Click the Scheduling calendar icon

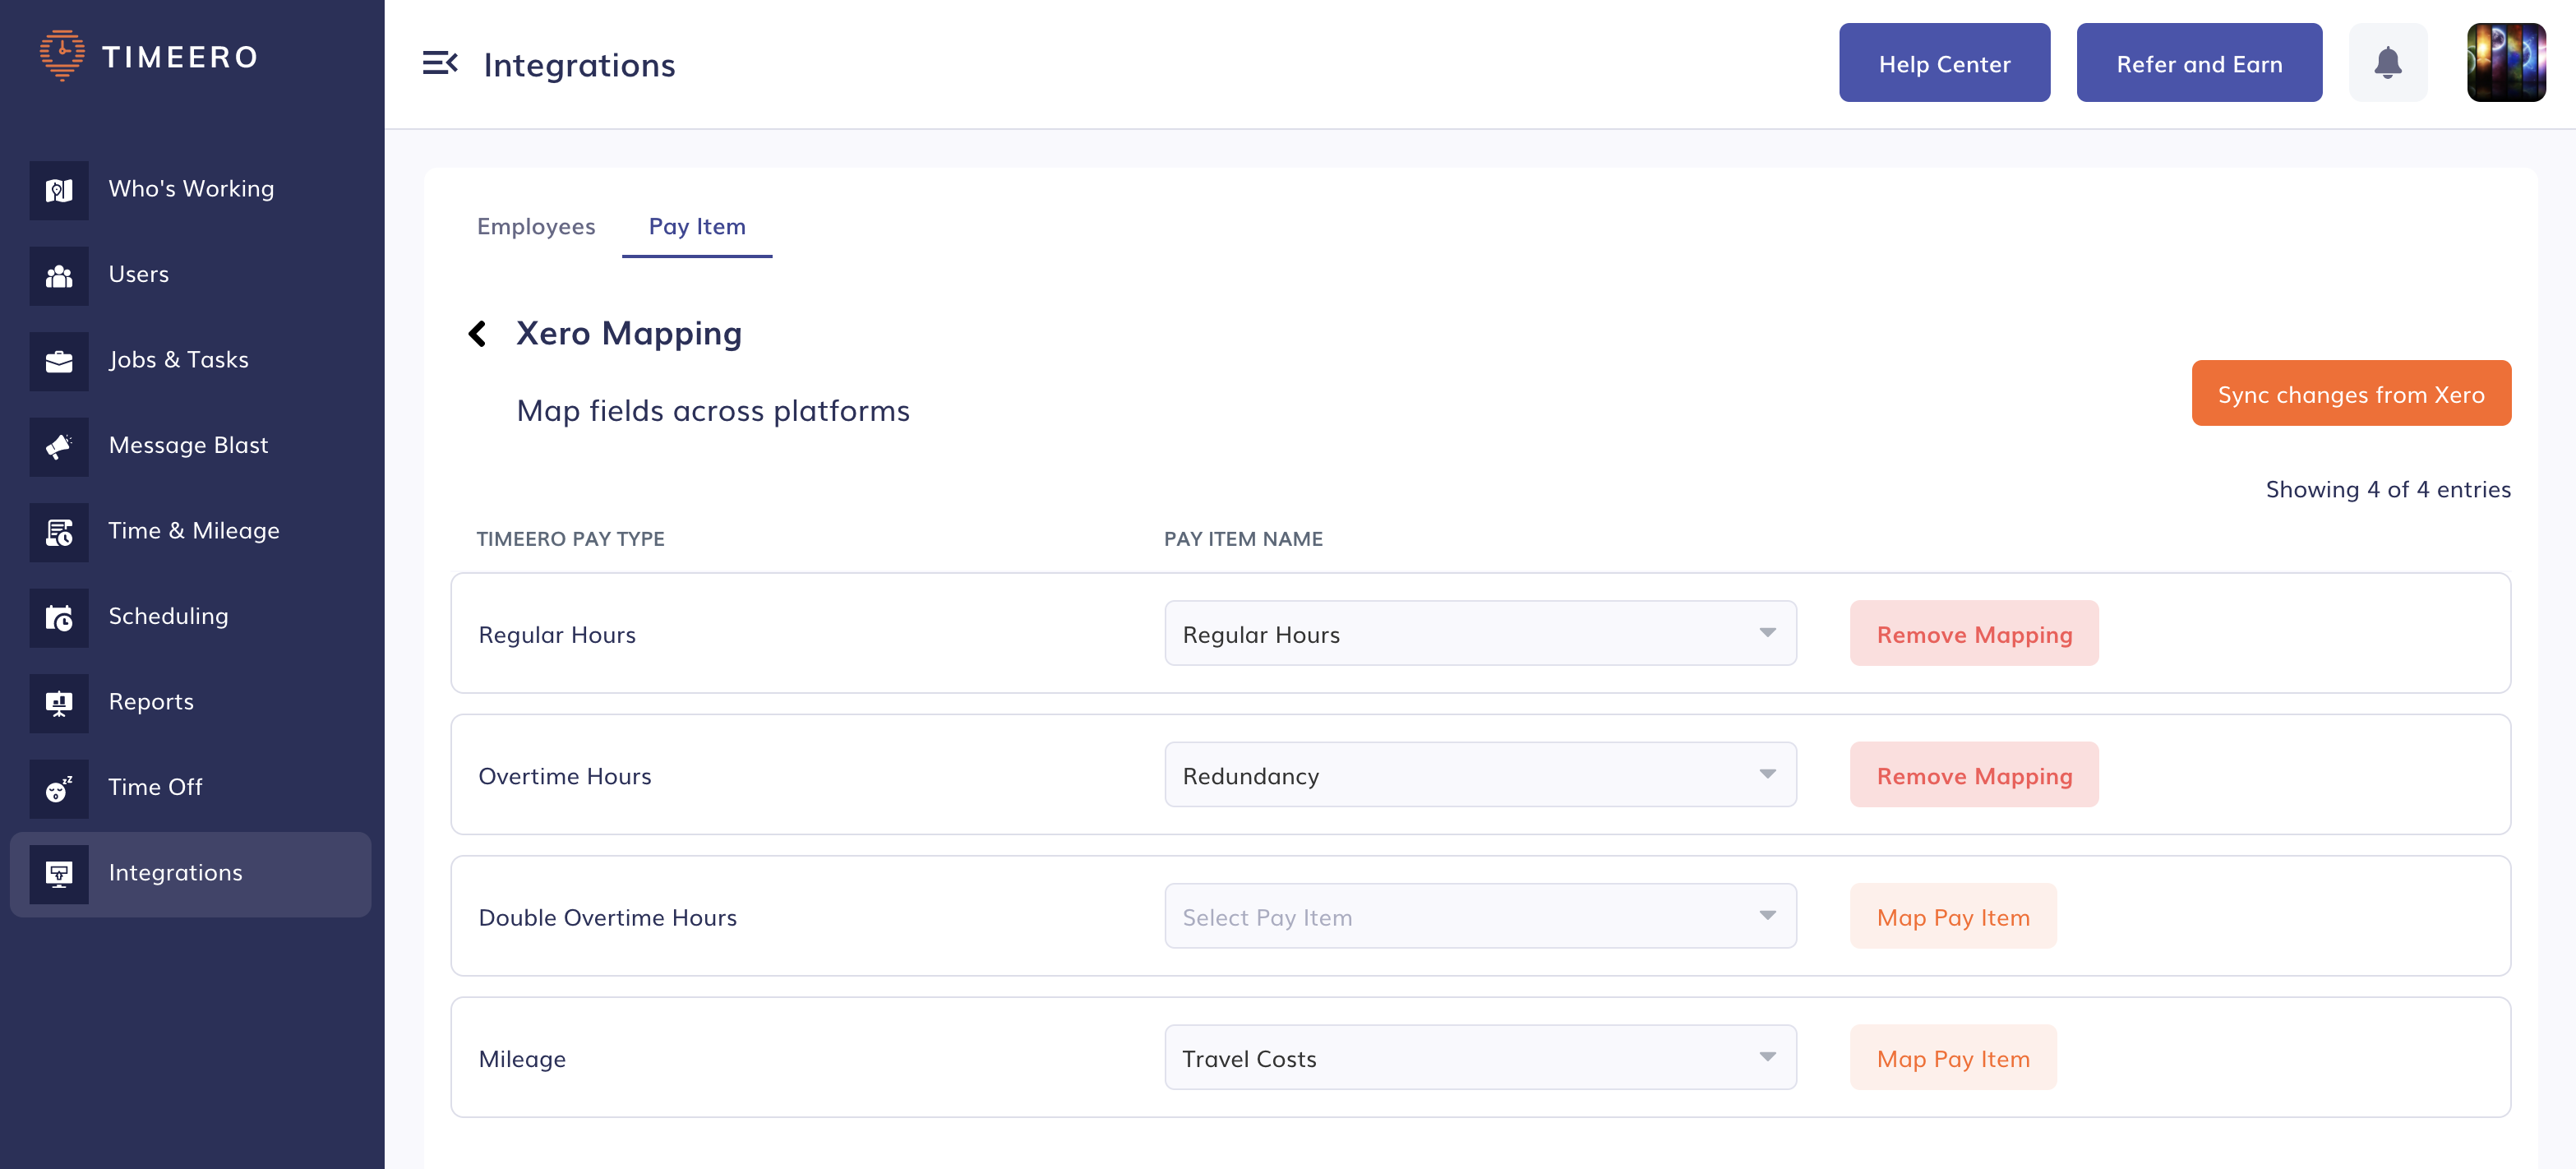click(59, 617)
